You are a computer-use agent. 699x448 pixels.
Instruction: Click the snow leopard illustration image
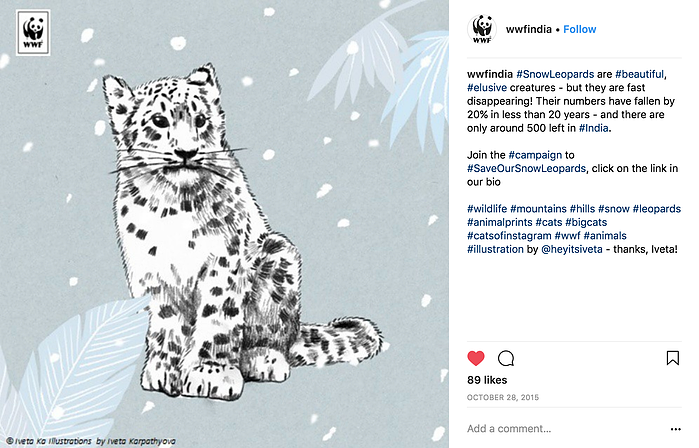224,224
